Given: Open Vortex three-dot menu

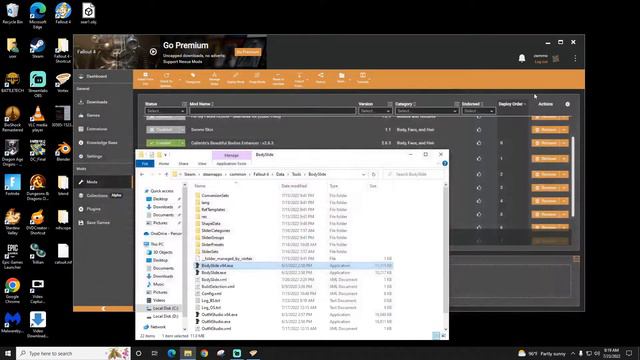Looking at the screenshot, I should click(575, 58).
